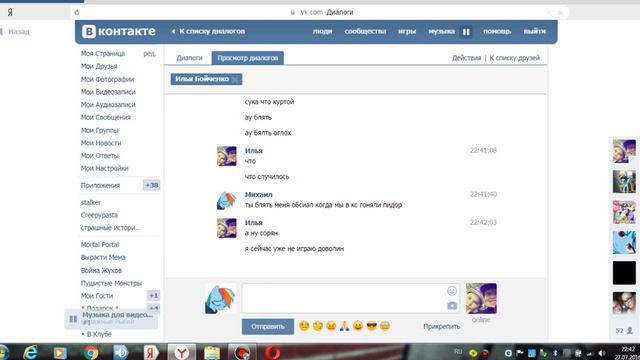
Task: Go back with the Назад button
Action: 16,31
